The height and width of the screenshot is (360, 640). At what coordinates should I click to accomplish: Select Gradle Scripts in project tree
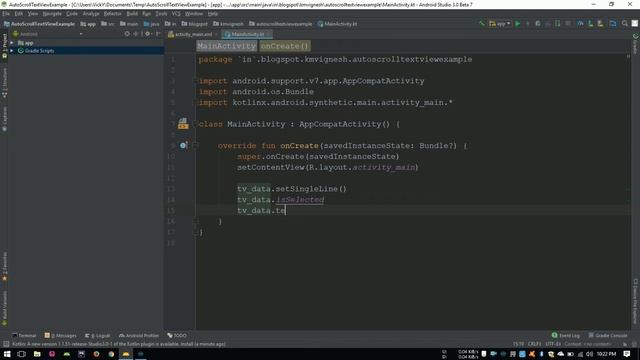[x=39, y=51]
